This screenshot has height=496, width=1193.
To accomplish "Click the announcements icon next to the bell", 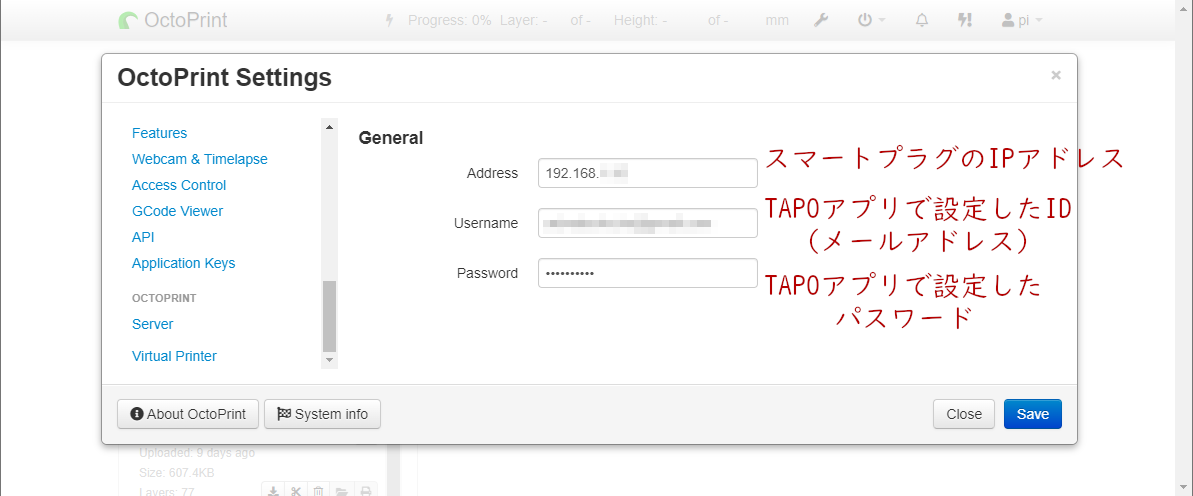I will coord(965,20).
